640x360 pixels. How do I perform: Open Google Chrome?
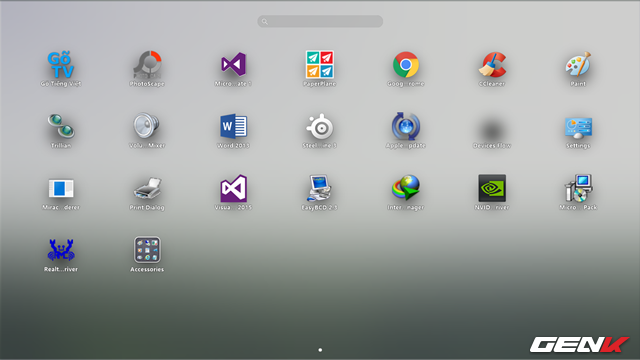pos(406,64)
